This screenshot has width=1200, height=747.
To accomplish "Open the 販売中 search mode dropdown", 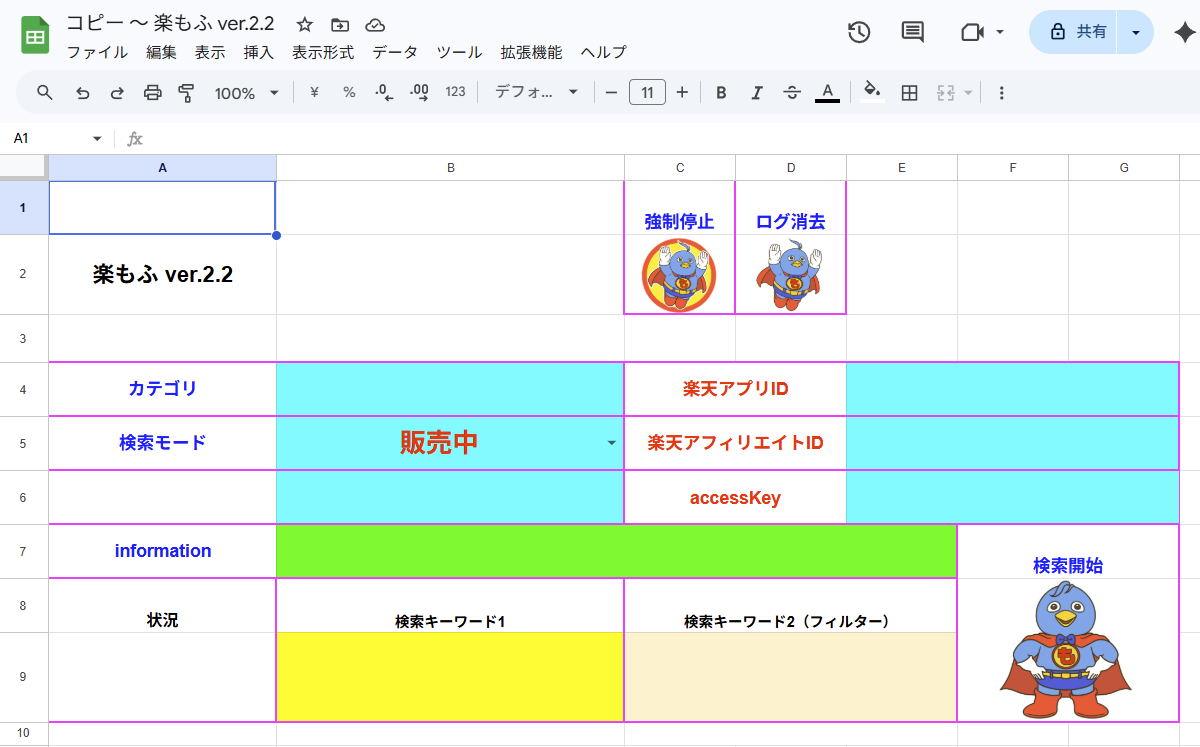I will pos(612,444).
